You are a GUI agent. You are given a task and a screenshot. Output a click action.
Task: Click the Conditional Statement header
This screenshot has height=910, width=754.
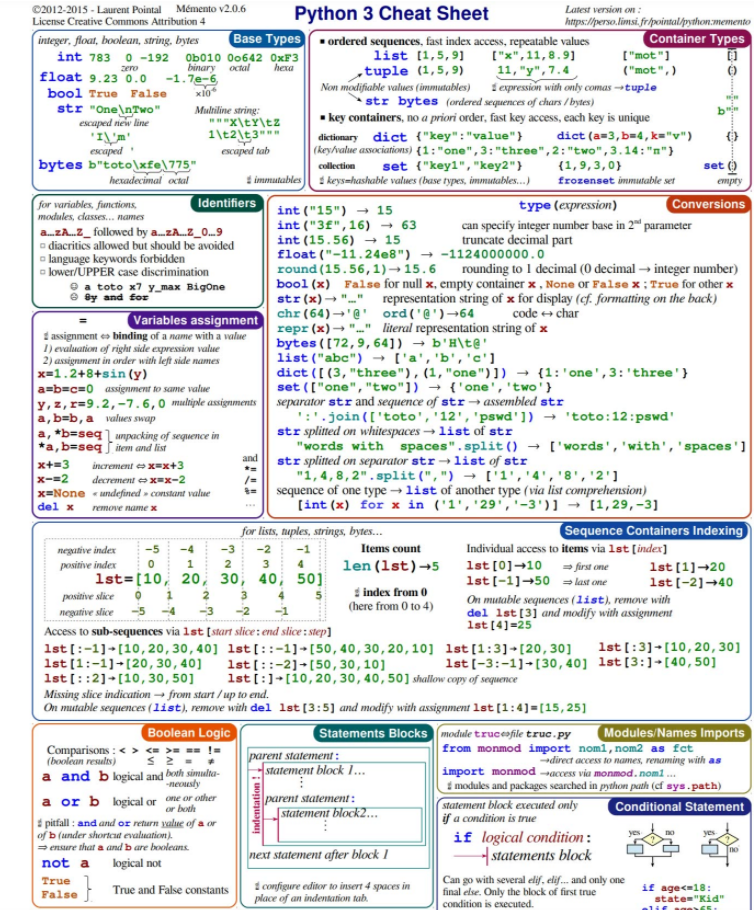(x=679, y=807)
